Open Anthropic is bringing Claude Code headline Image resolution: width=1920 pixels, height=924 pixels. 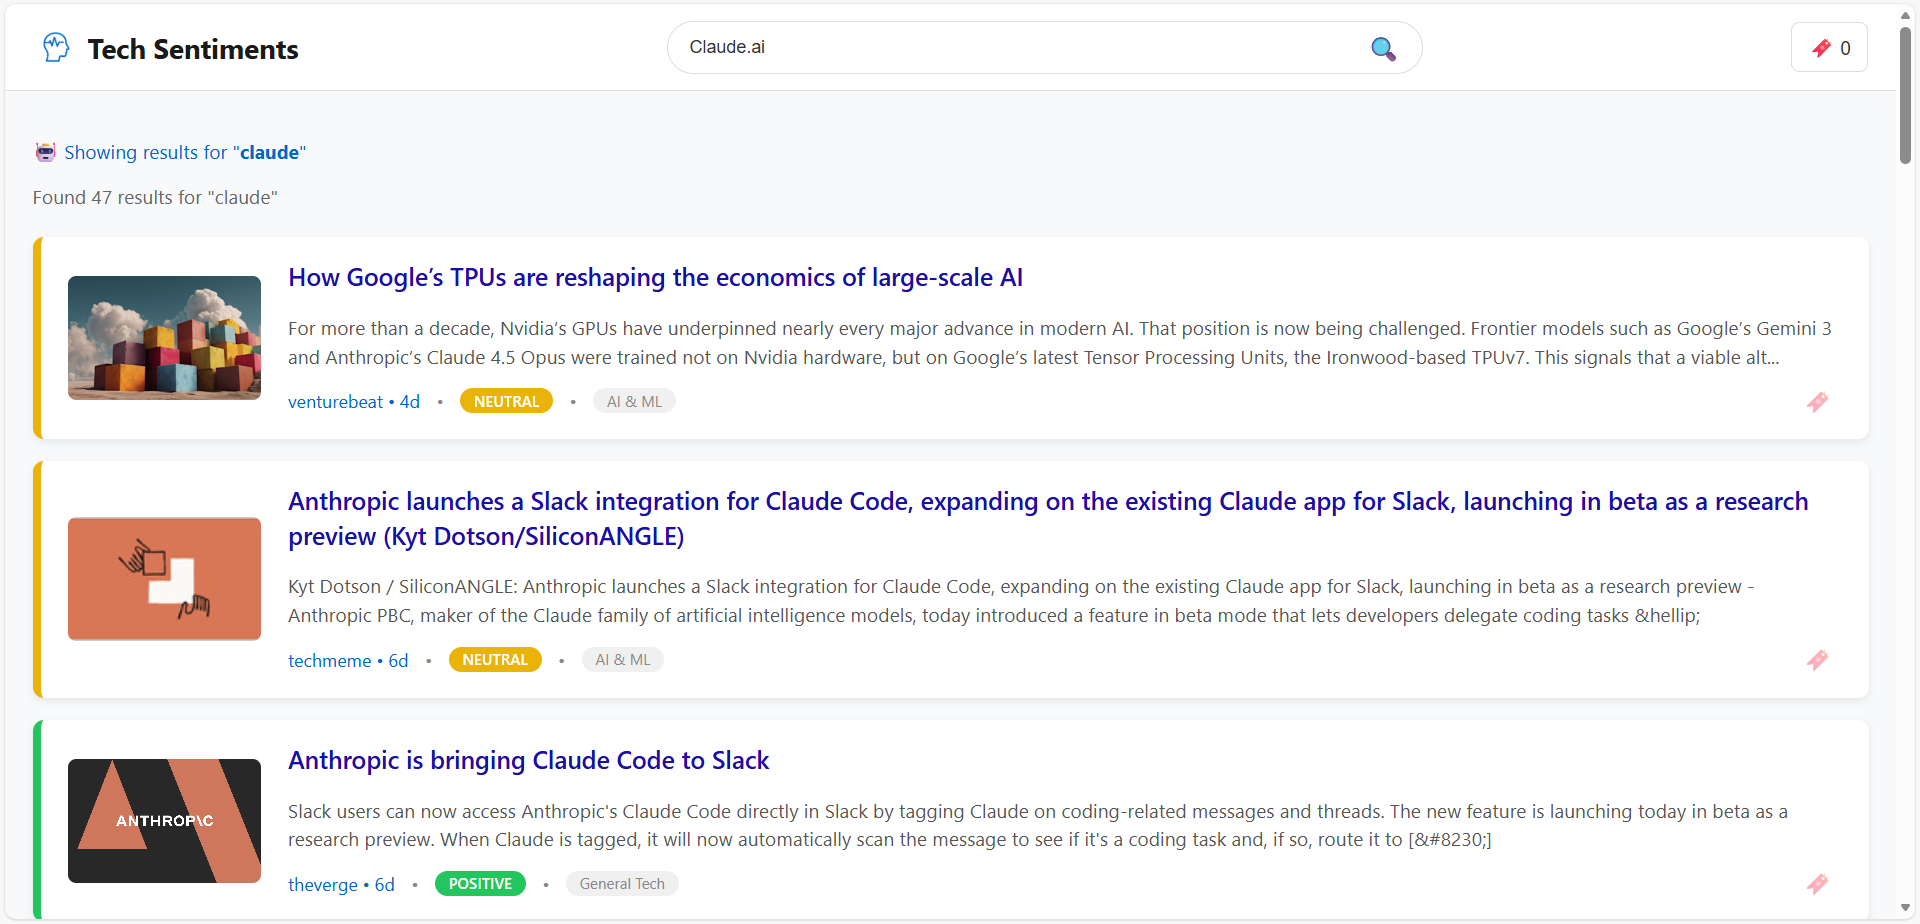[528, 761]
